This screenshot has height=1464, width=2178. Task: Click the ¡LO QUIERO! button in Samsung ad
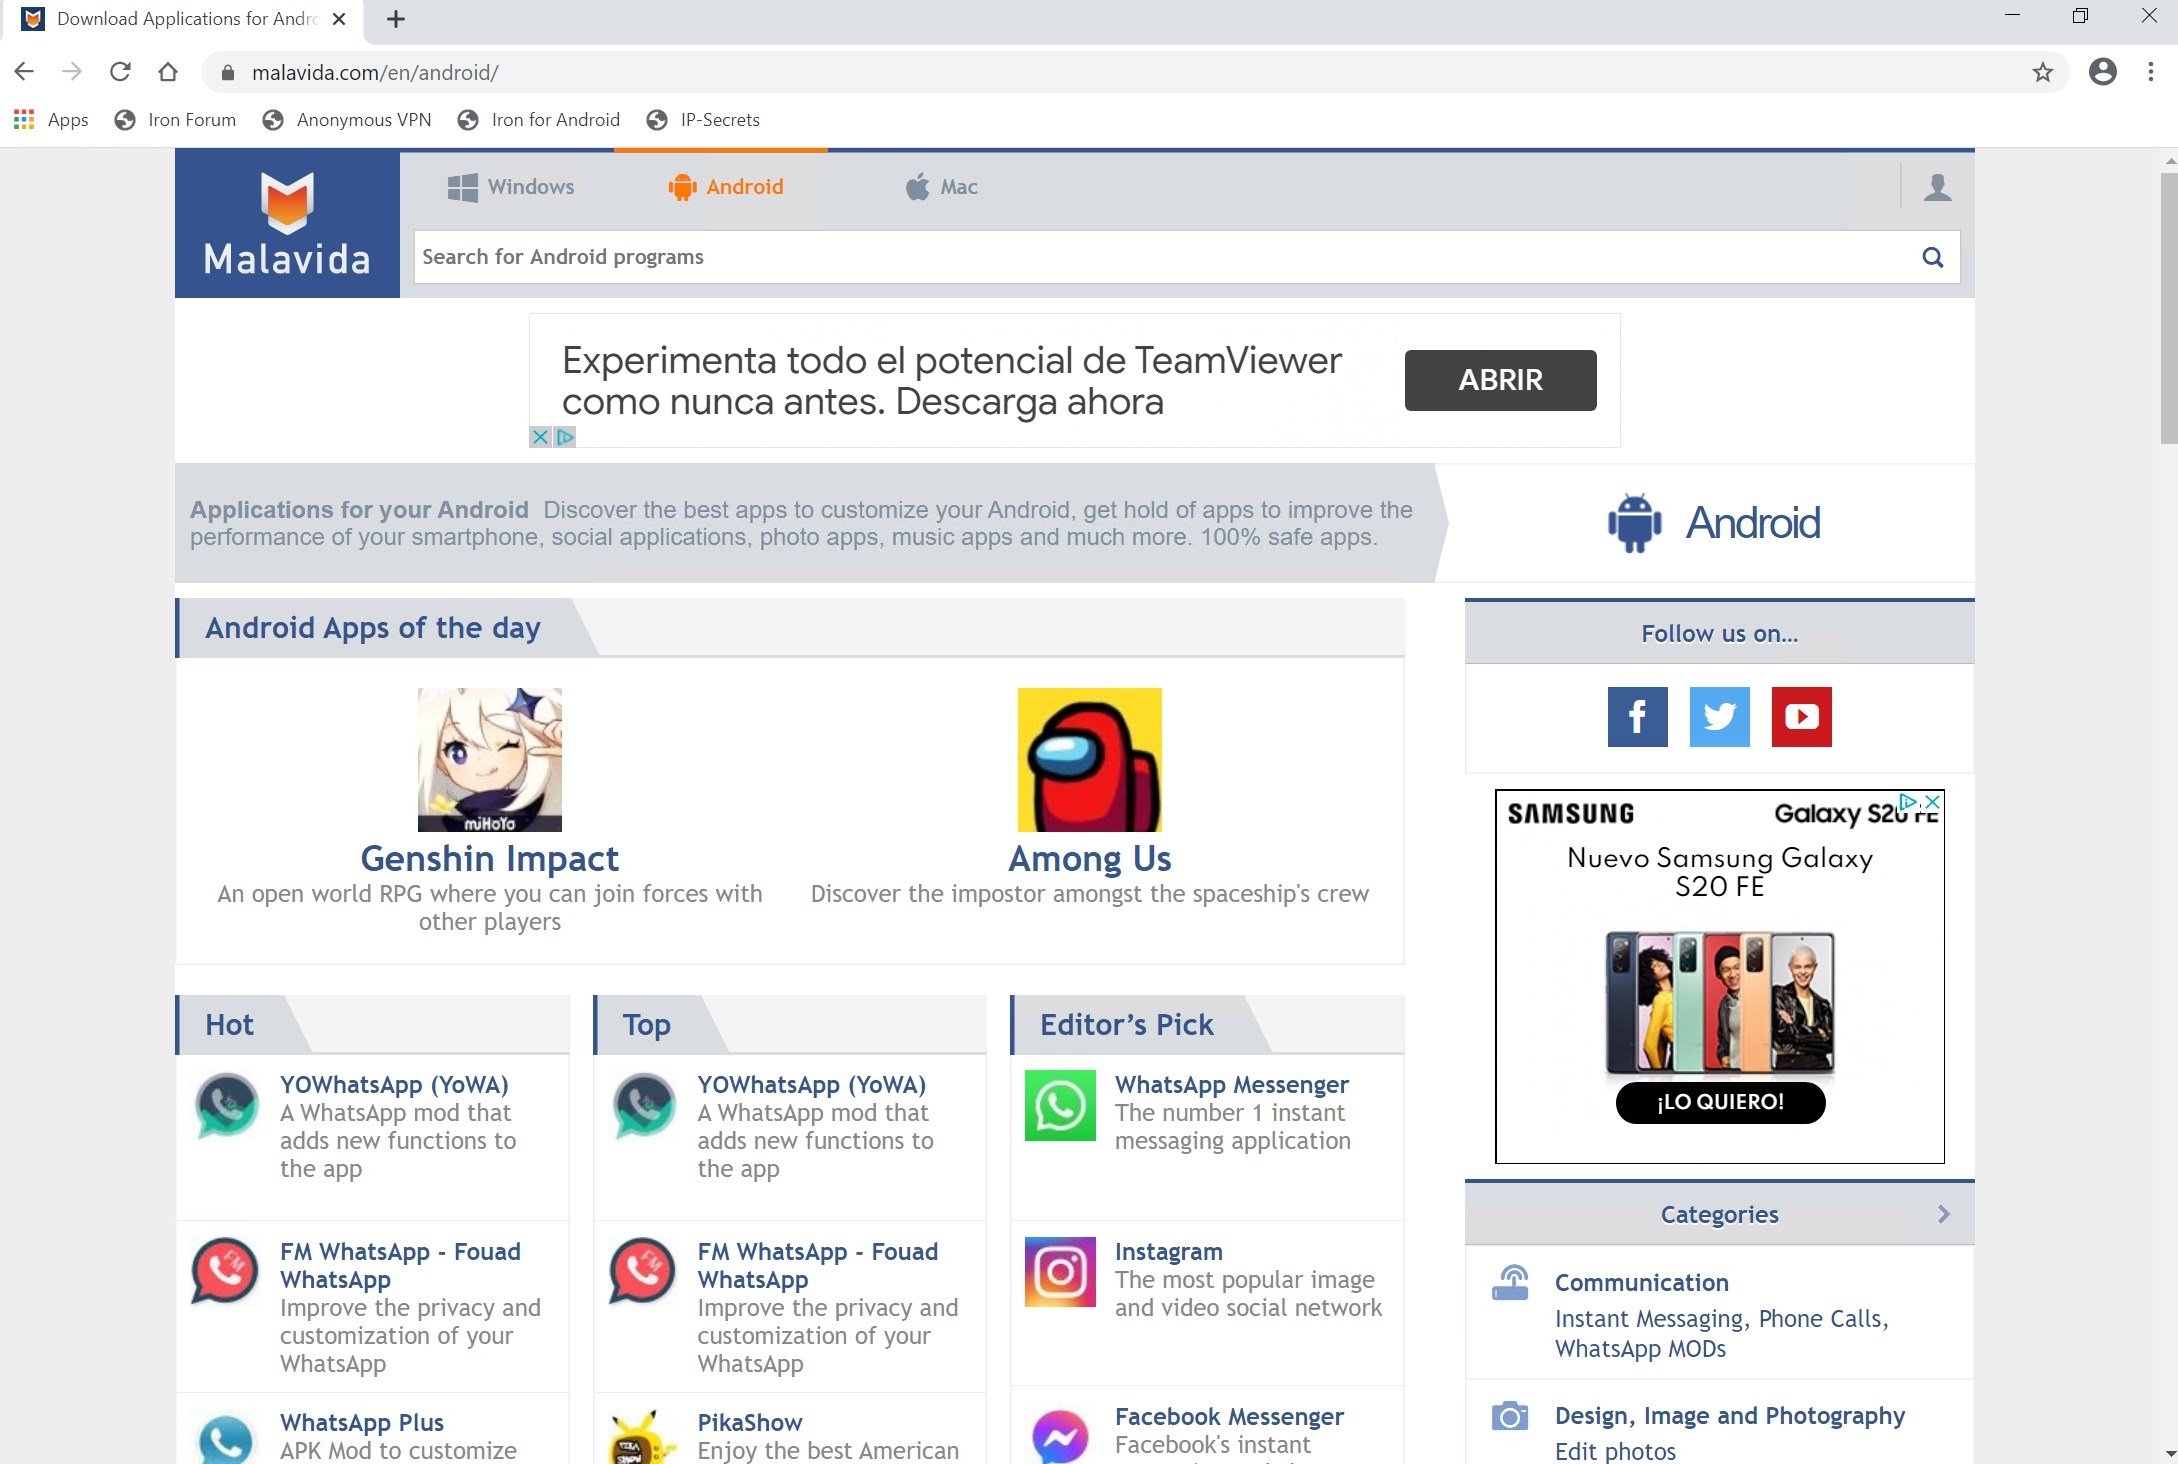click(x=1720, y=1102)
